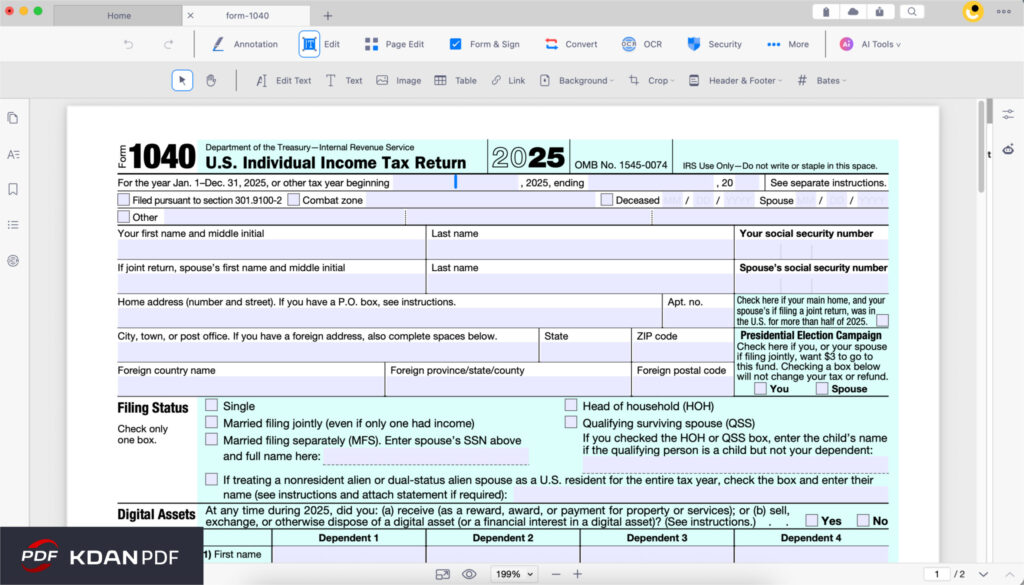This screenshot has height=585, width=1024.
Task: Switch to the Home tab
Action: pos(119,15)
